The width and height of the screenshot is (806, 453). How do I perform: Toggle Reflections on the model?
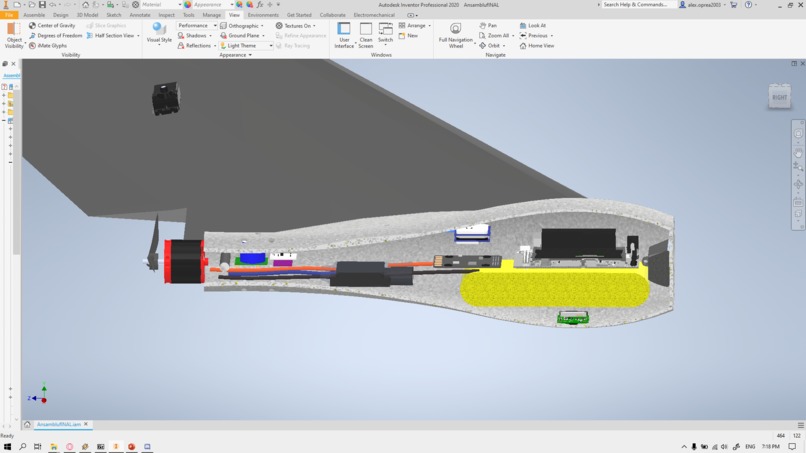click(x=194, y=46)
